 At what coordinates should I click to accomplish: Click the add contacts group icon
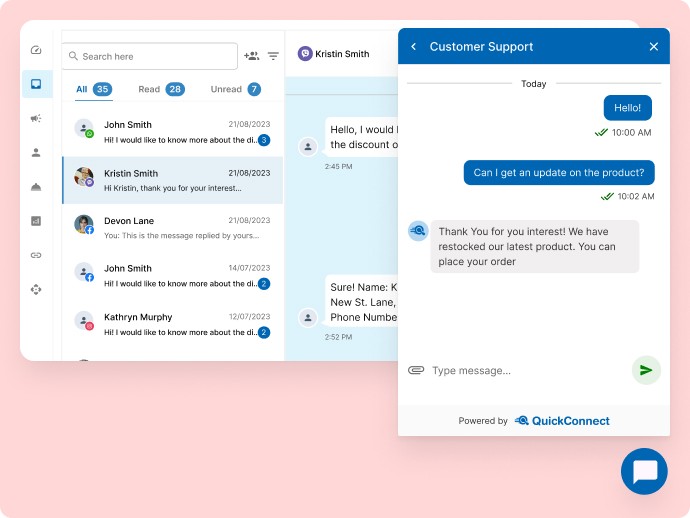tap(252, 56)
